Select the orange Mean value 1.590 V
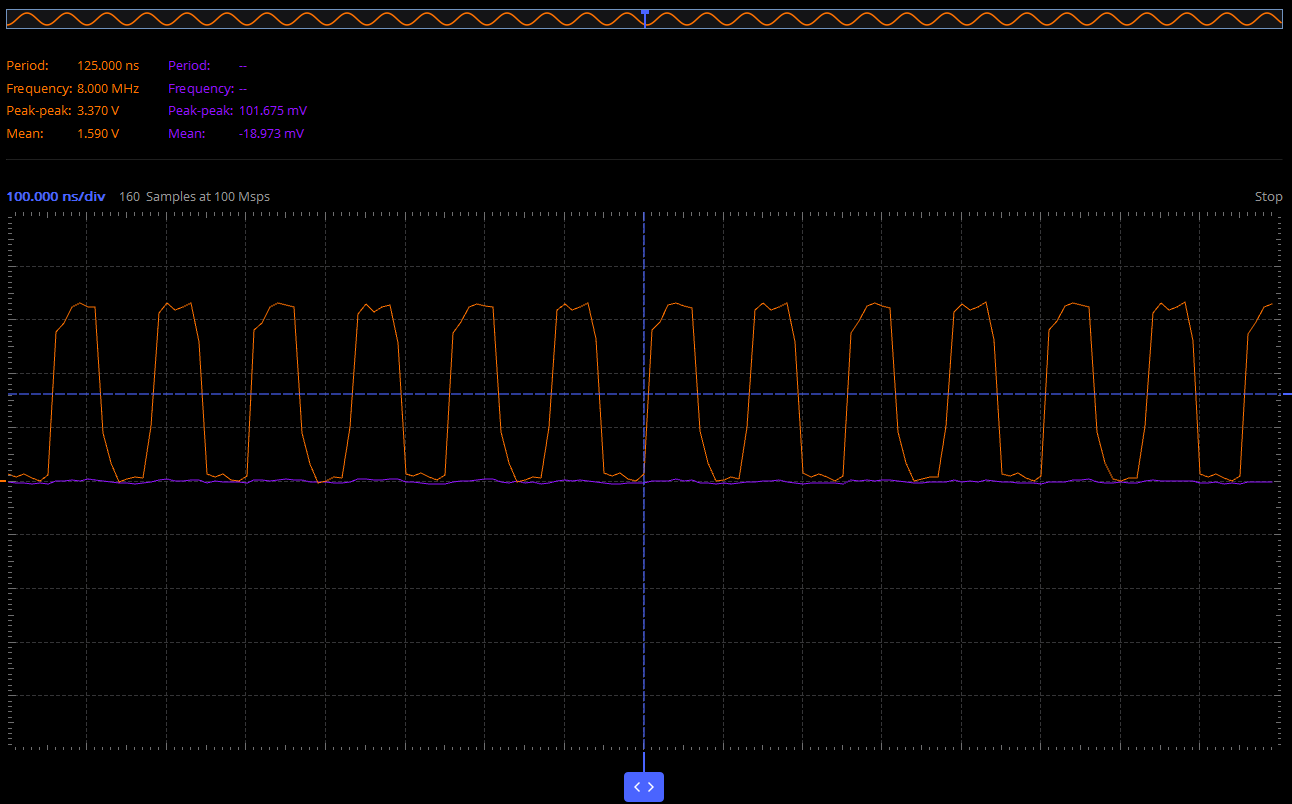This screenshot has height=804, width=1292. (x=98, y=134)
